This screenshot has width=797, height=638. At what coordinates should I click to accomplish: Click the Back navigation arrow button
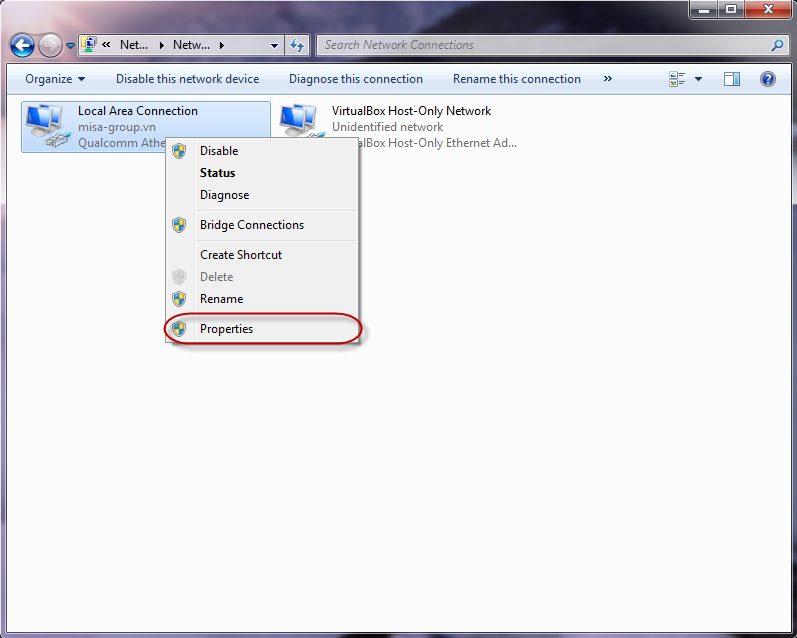(23, 45)
